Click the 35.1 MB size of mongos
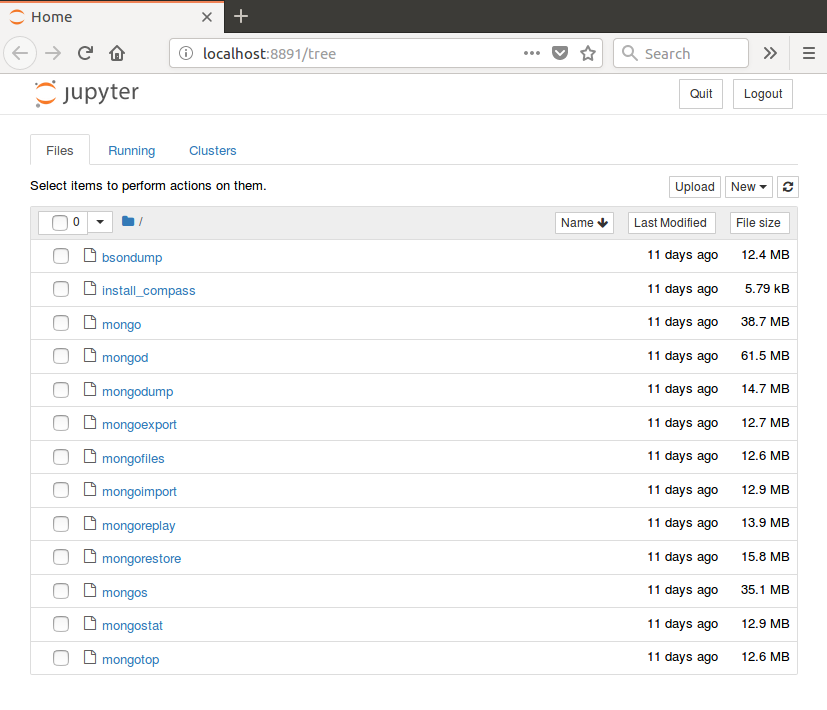The height and width of the screenshot is (710, 827). tap(765, 590)
